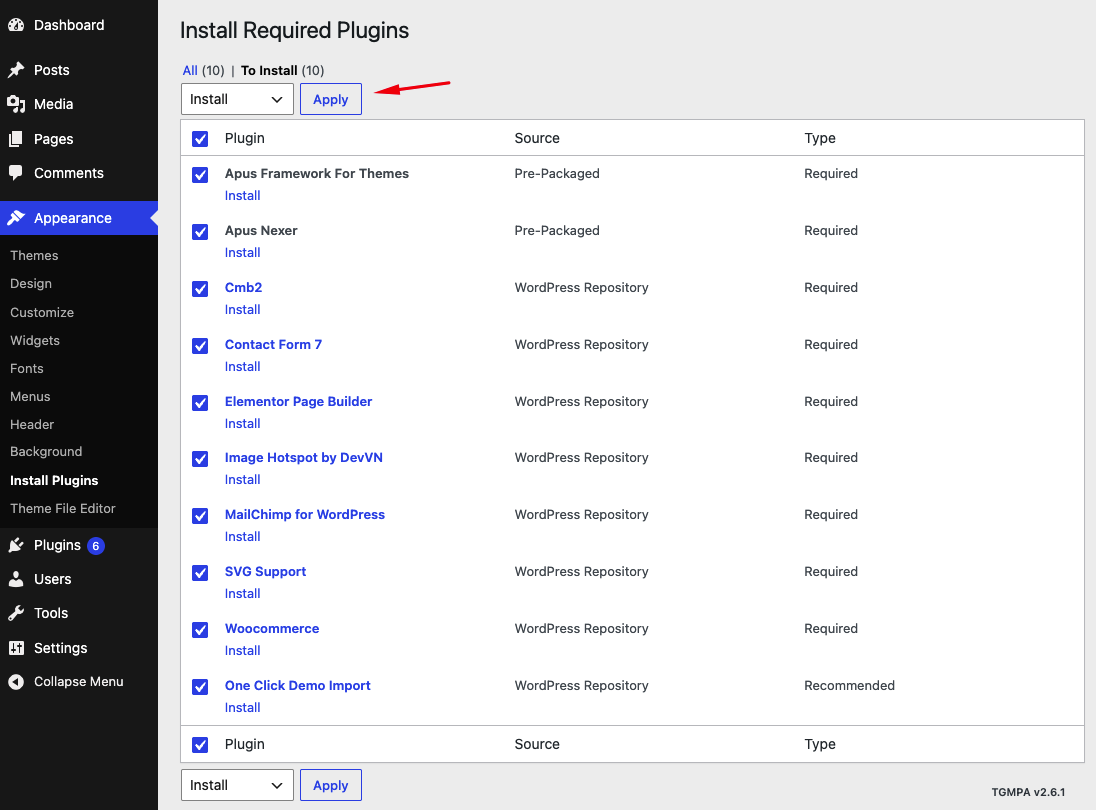Image resolution: width=1096 pixels, height=810 pixels.
Task: Open Fonts submenu item
Action: [x=27, y=368]
